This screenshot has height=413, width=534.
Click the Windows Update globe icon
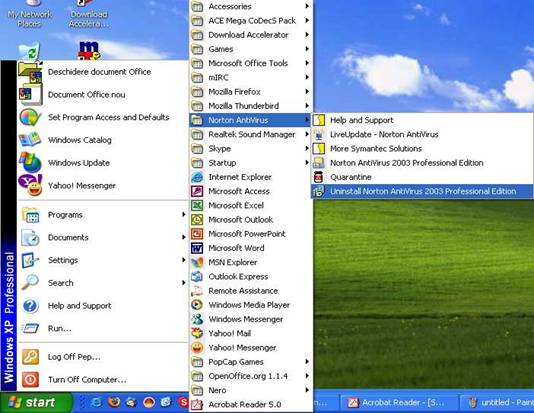click(30, 162)
